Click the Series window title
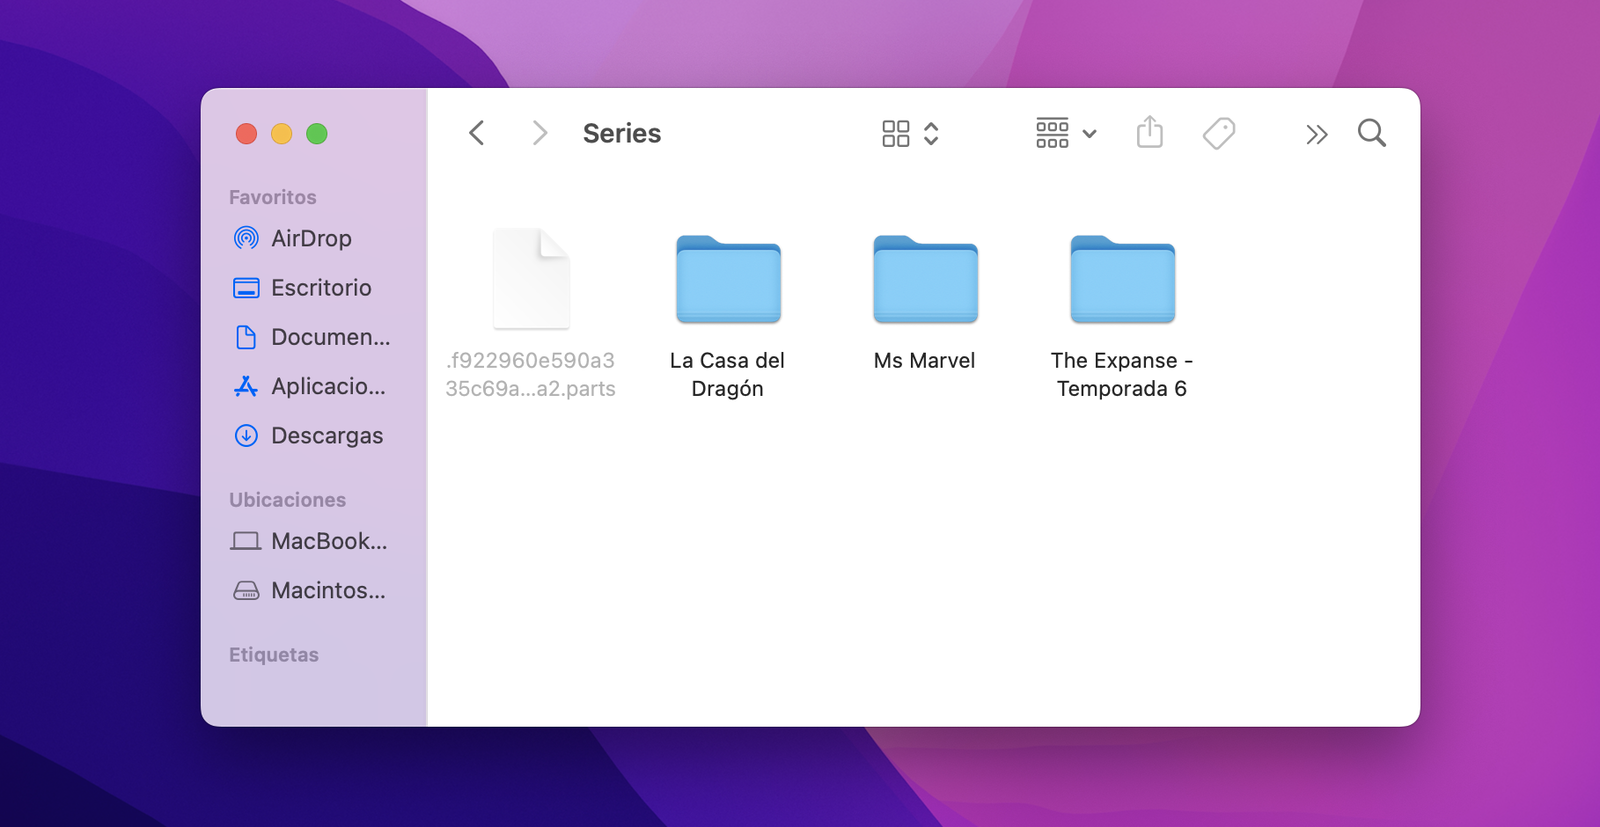 point(622,133)
